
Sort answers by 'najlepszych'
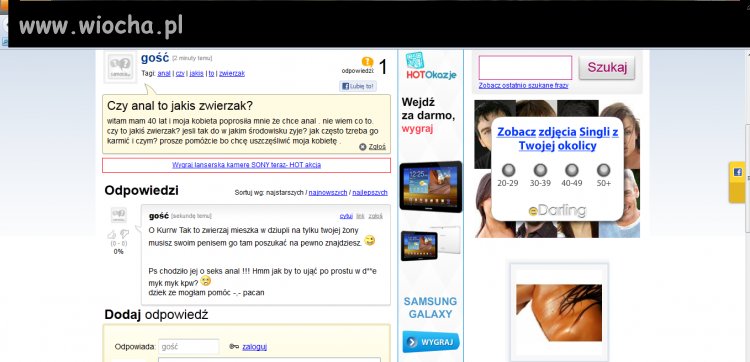point(370,193)
